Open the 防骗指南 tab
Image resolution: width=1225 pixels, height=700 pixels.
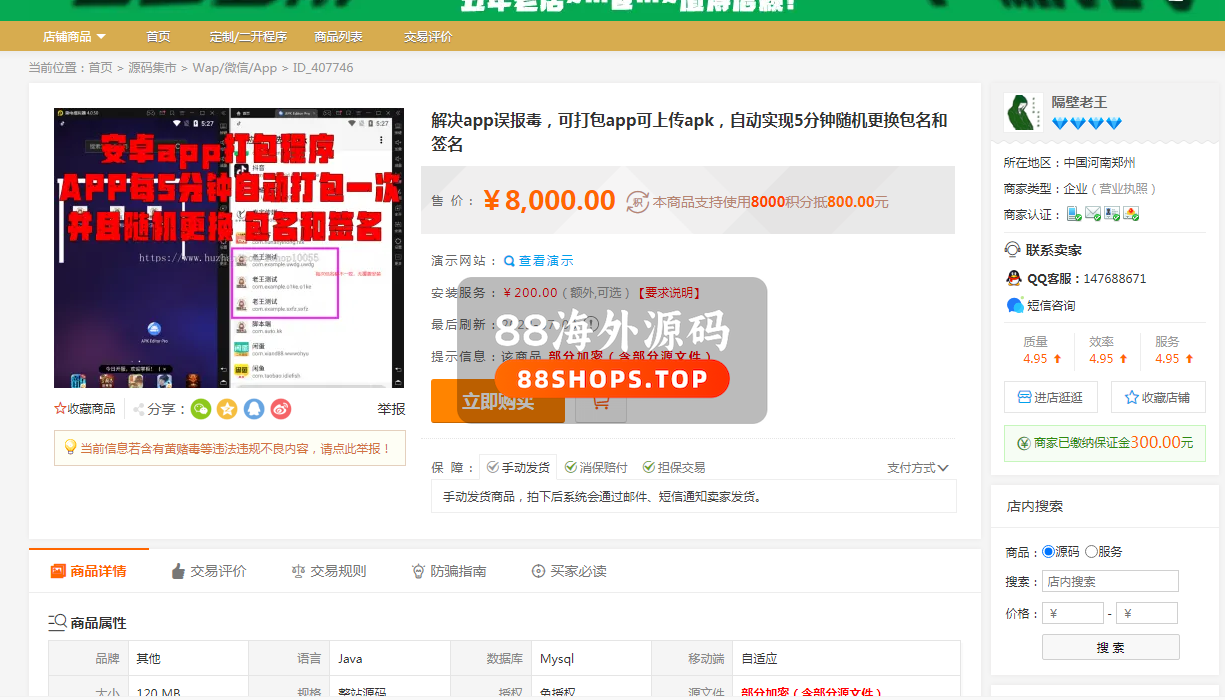pyautogui.click(x=448, y=571)
